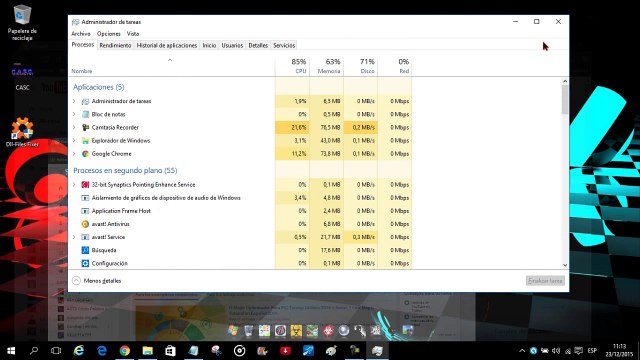
Task: Open the red download arrow taskbar icon
Action: (285, 351)
